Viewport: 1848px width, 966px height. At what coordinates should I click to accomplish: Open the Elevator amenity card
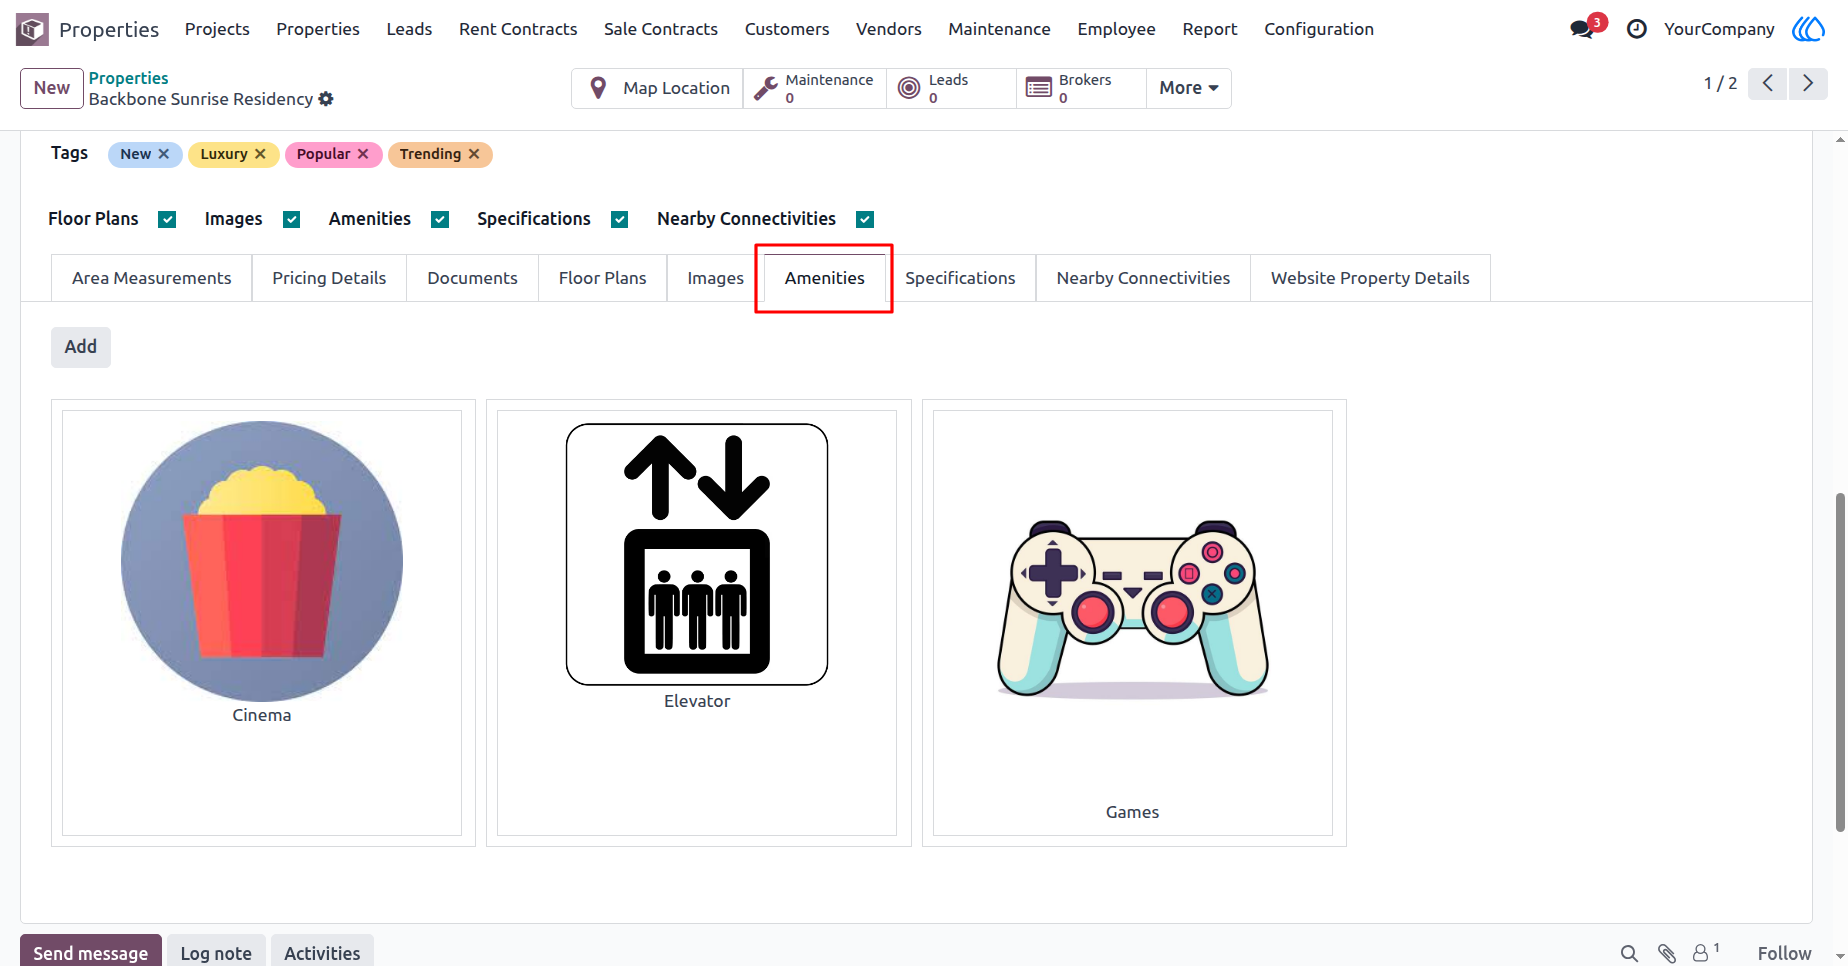click(x=697, y=623)
